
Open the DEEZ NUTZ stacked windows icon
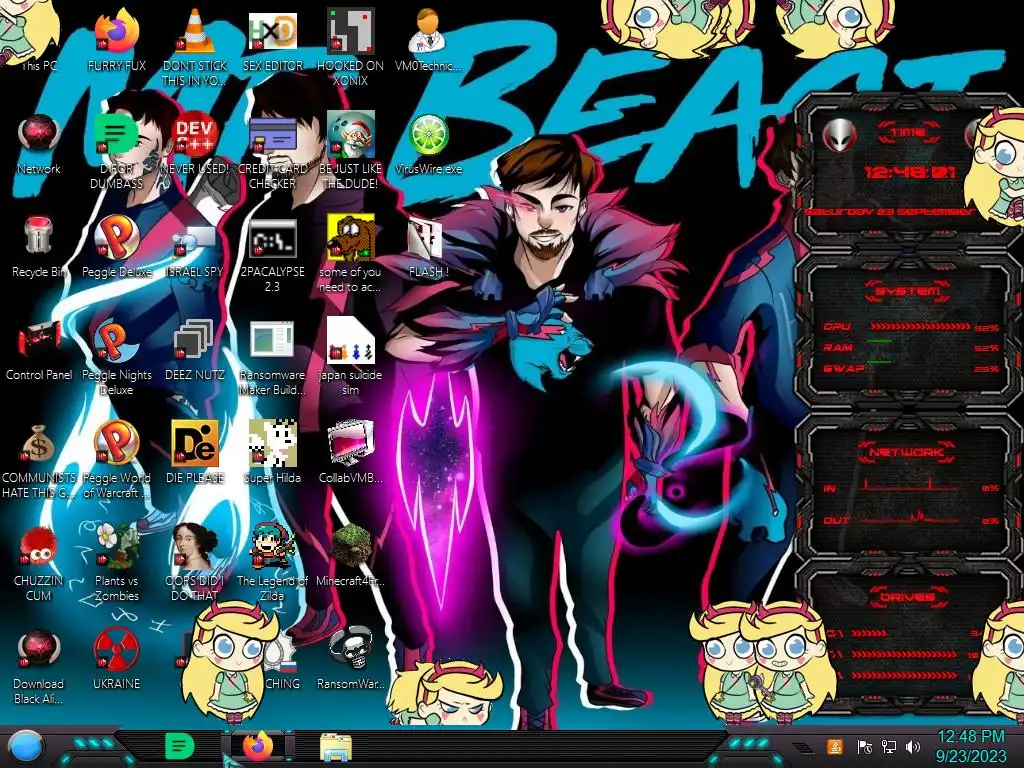195,341
